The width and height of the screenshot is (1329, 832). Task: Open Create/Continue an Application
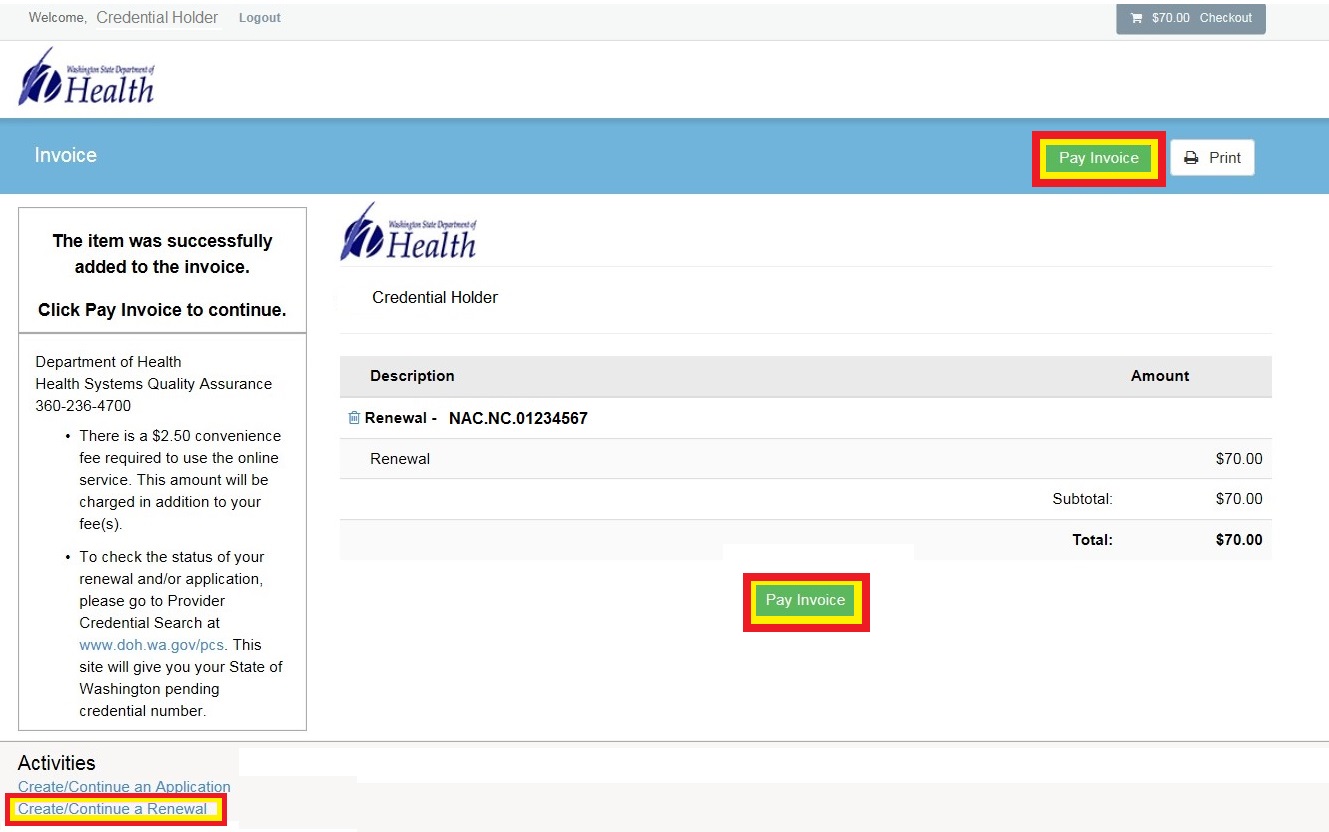pos(124,787)
